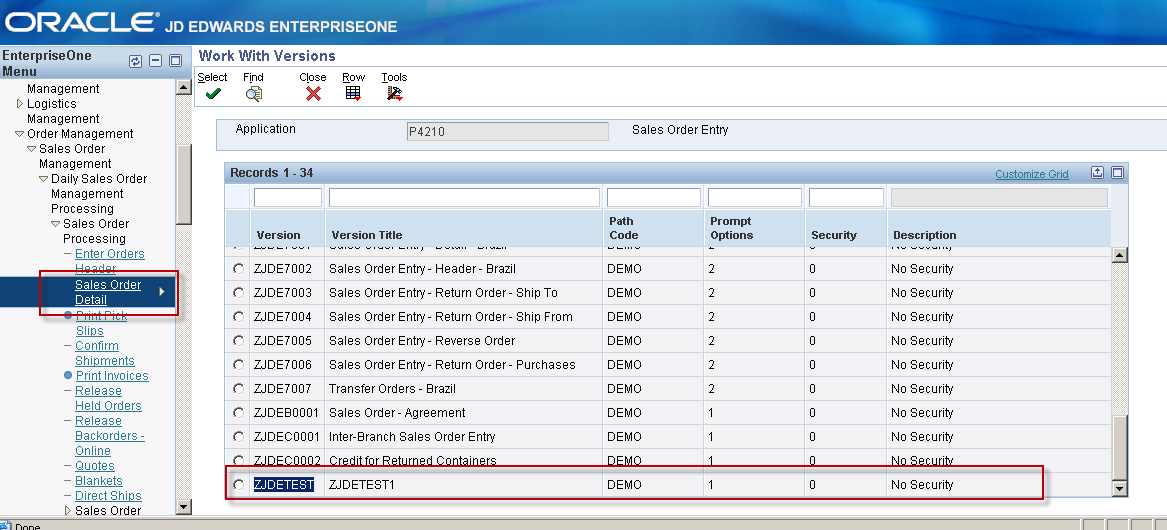Collapse the Sales Order Management node
The image size is (1167, 530).
pyautogui.click(x=31, y=149)
